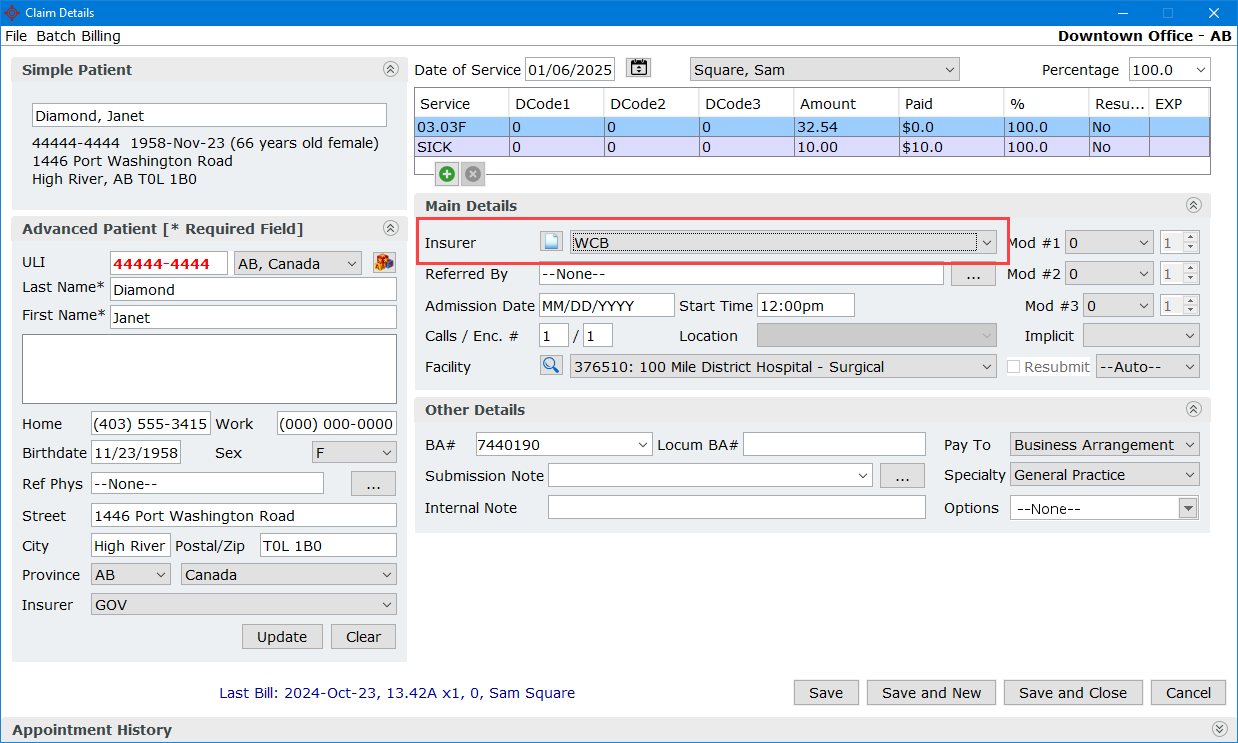This screenshot has height=743, width=1238.
Task: Click the Update patient button
Action: pyautogui.click(x=282, y=637)
